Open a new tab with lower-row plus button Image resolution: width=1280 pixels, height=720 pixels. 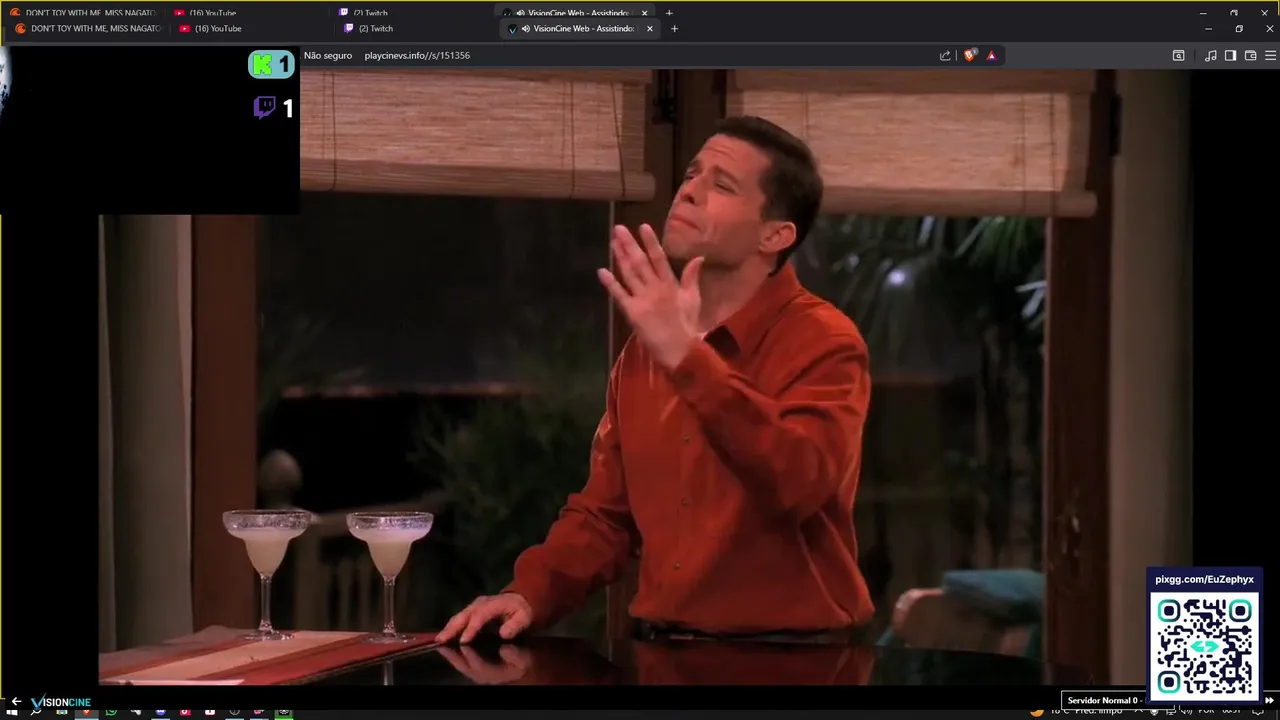(x=674, y=29)
